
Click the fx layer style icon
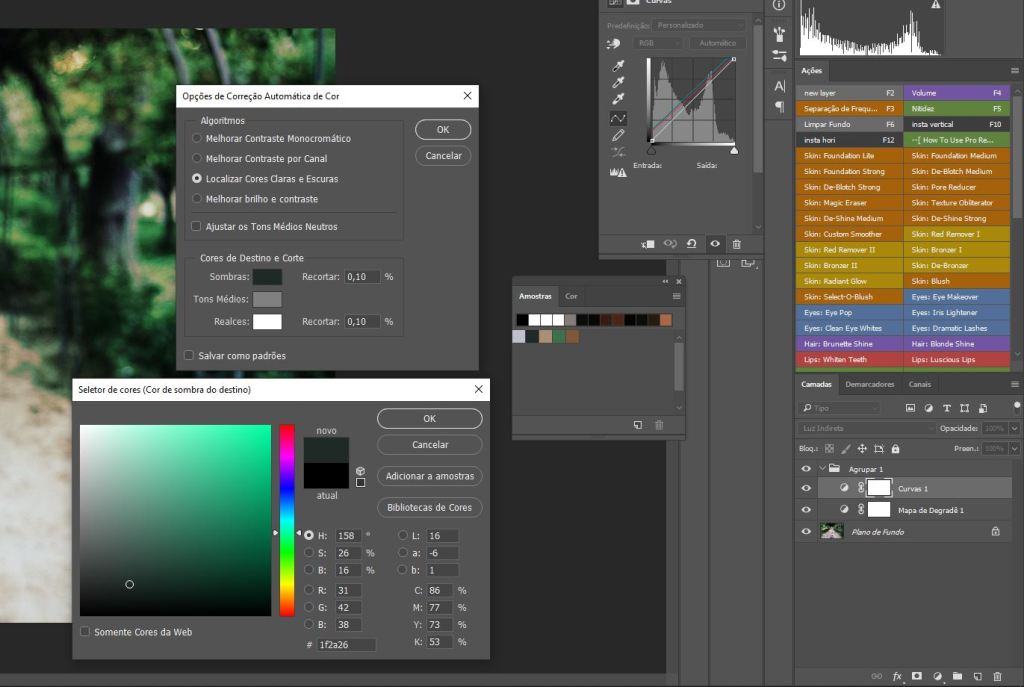click(x=897, y=676)
